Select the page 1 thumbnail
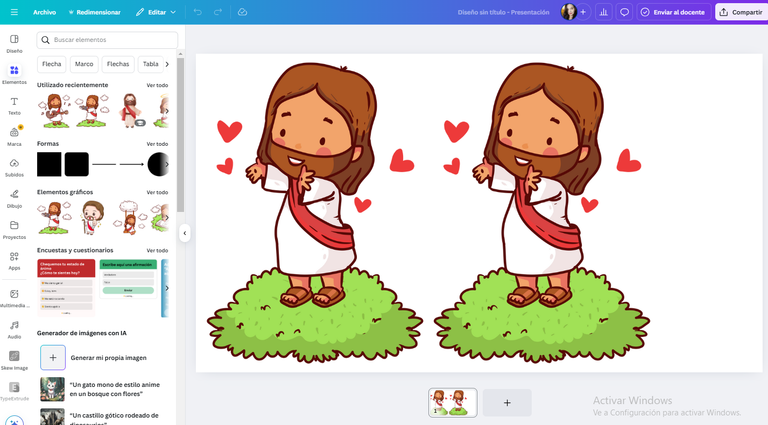The image size is (768, 425). pyautogui.click(x=453, y=402)
